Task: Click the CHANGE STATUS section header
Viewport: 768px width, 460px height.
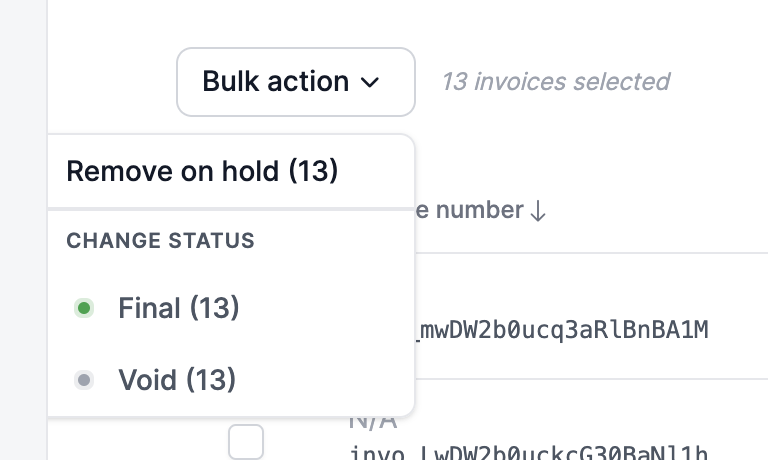Action: [x=160, y=240]
